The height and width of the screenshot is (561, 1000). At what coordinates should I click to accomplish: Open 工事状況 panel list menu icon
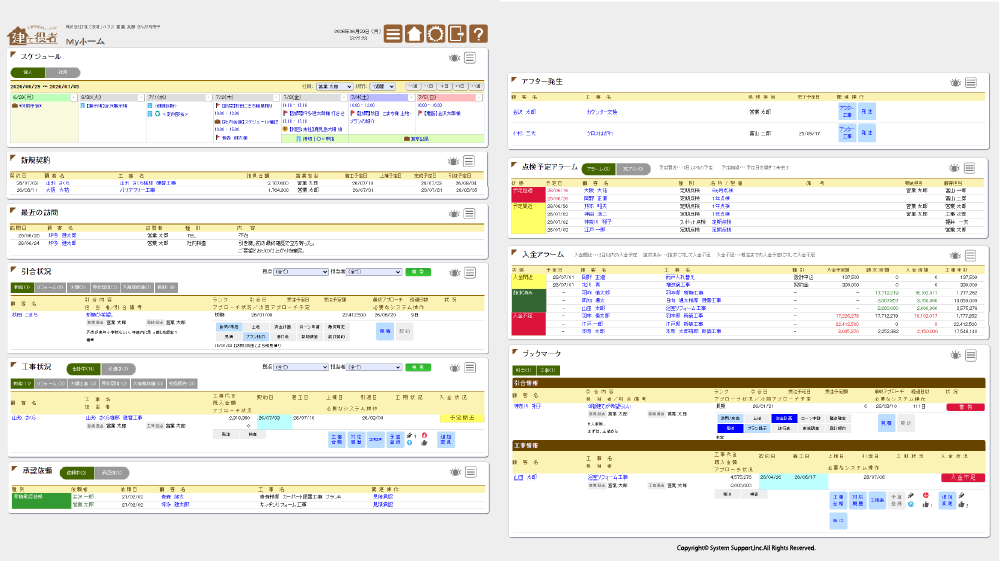[x=470, y=368]
